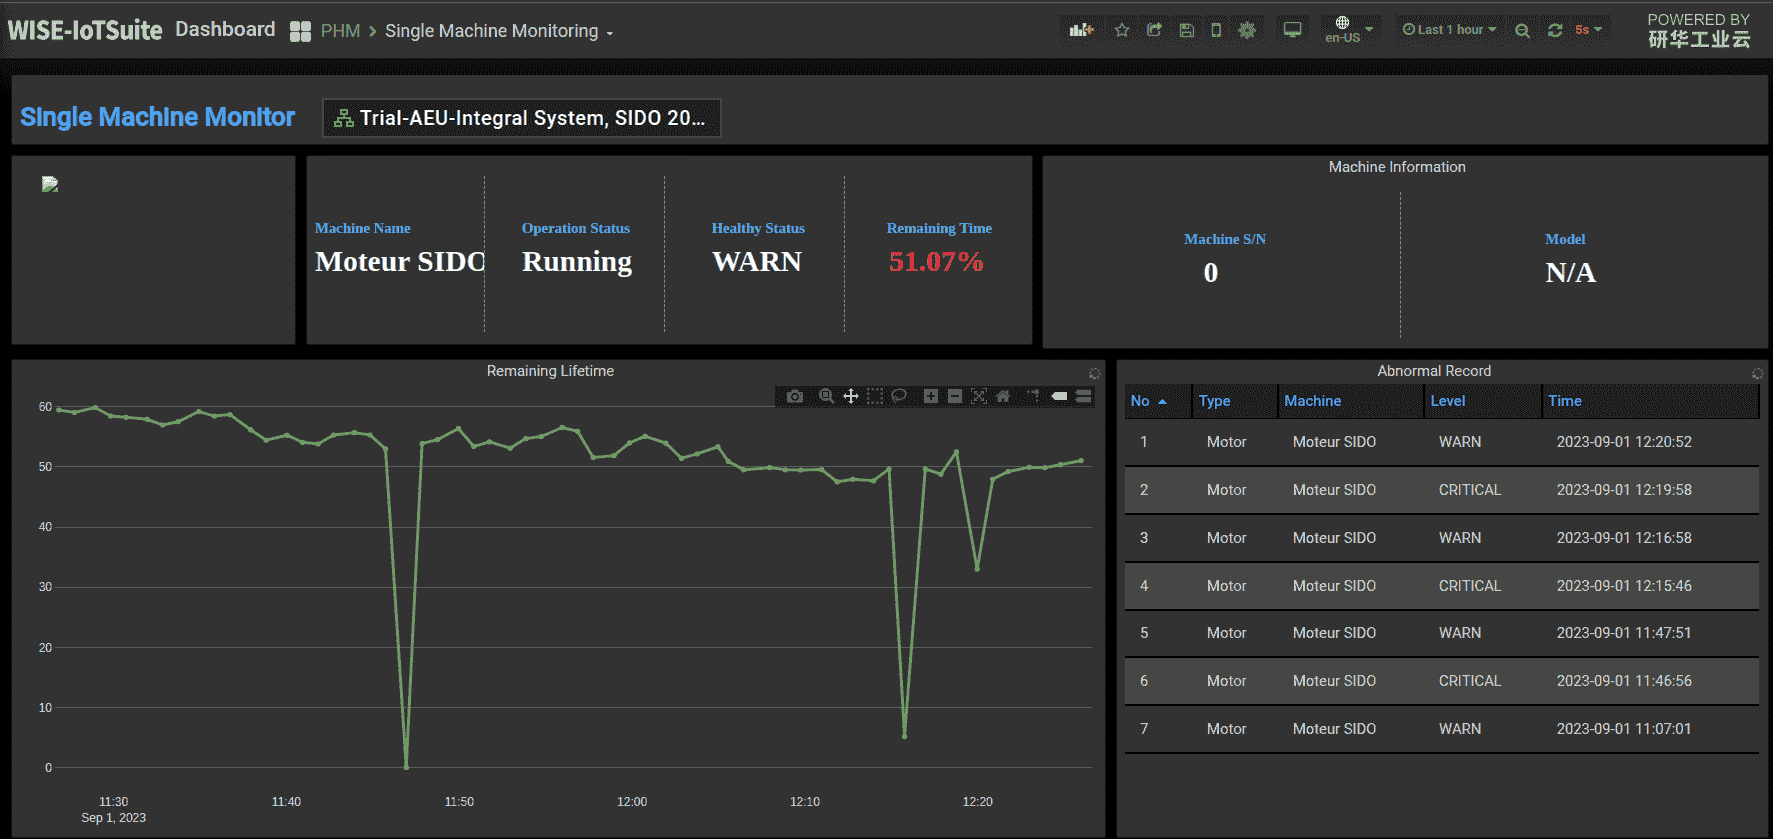Sort table by Time column header

(x=1564, y=401)
